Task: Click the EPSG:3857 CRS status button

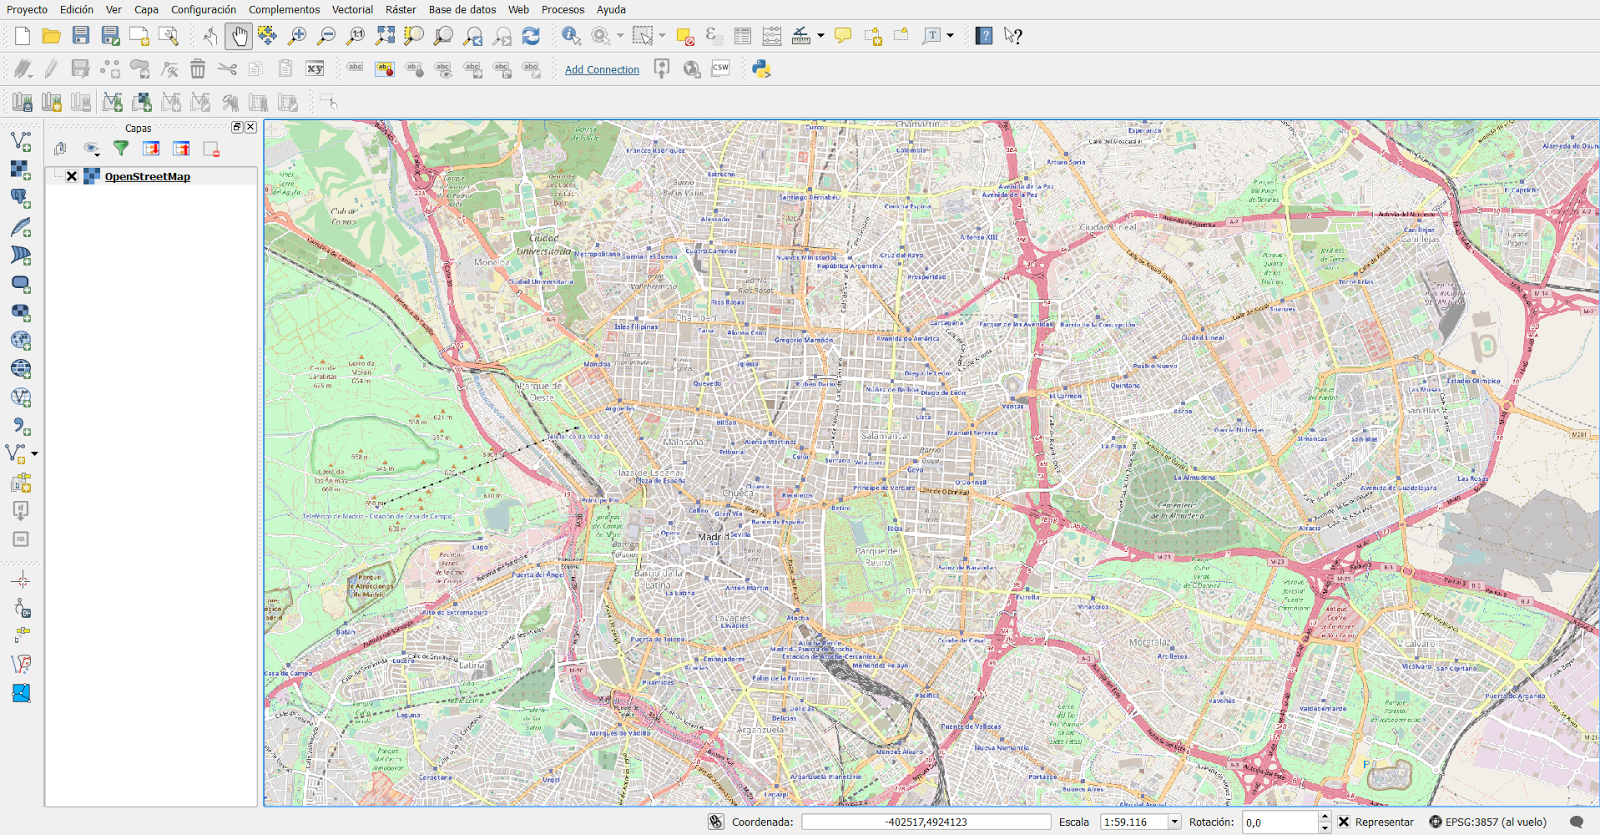Action: tap(1488, 822)
